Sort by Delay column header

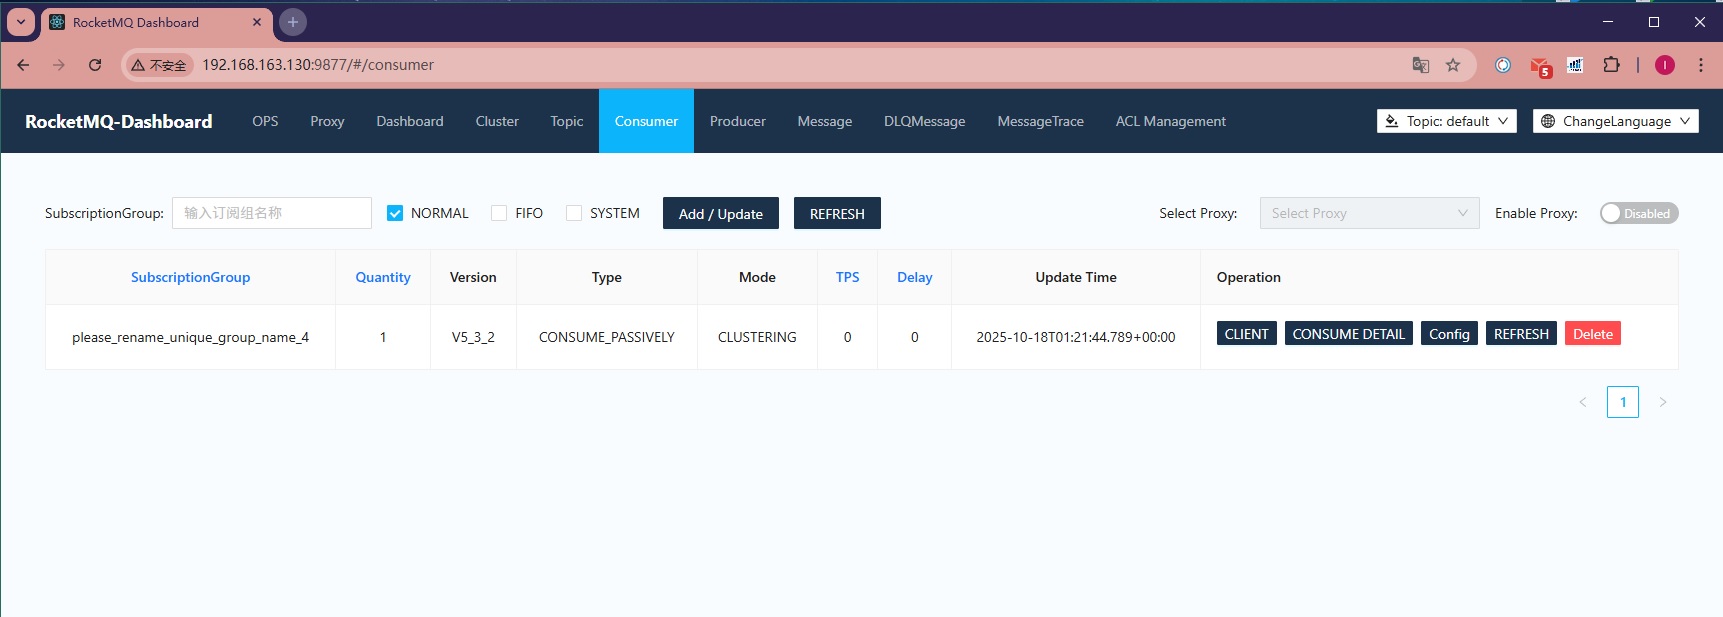coord(914,277)
